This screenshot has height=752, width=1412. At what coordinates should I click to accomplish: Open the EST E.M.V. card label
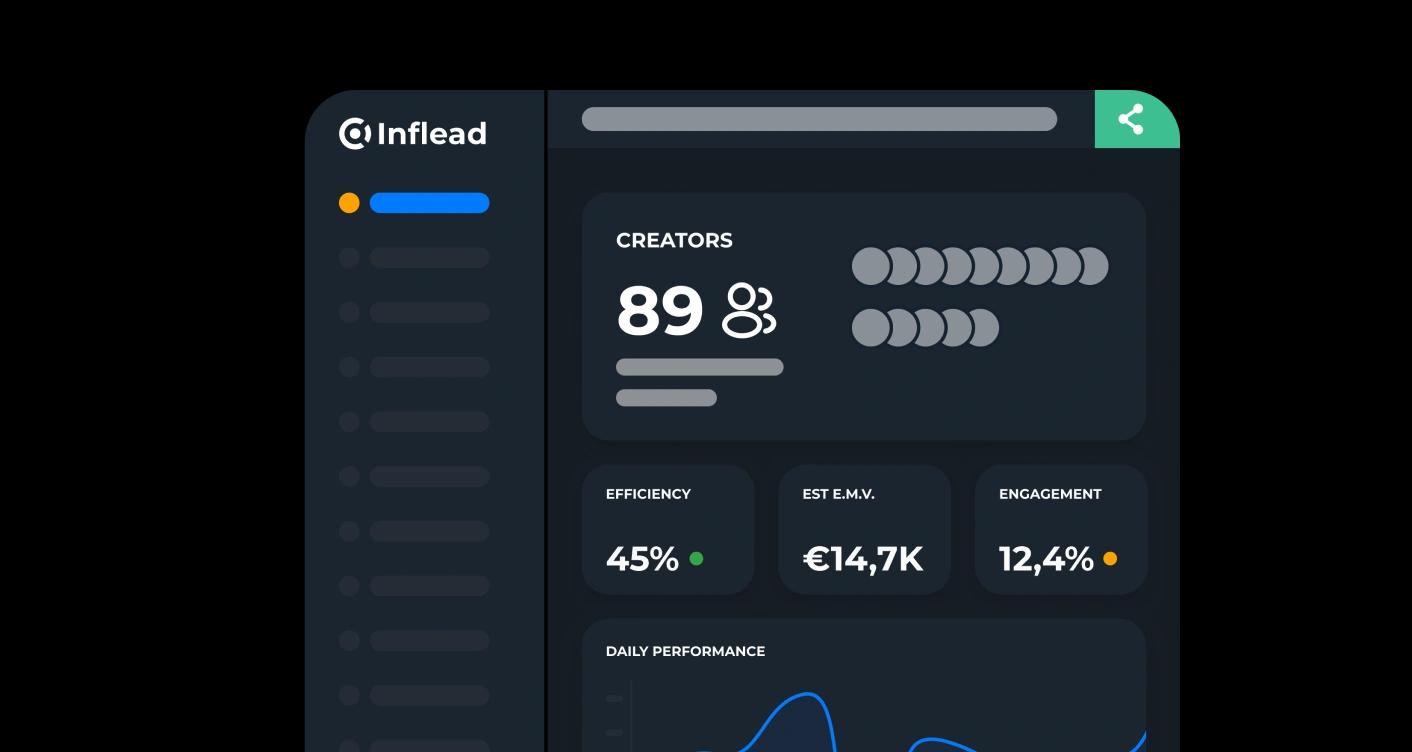point(838,494)
